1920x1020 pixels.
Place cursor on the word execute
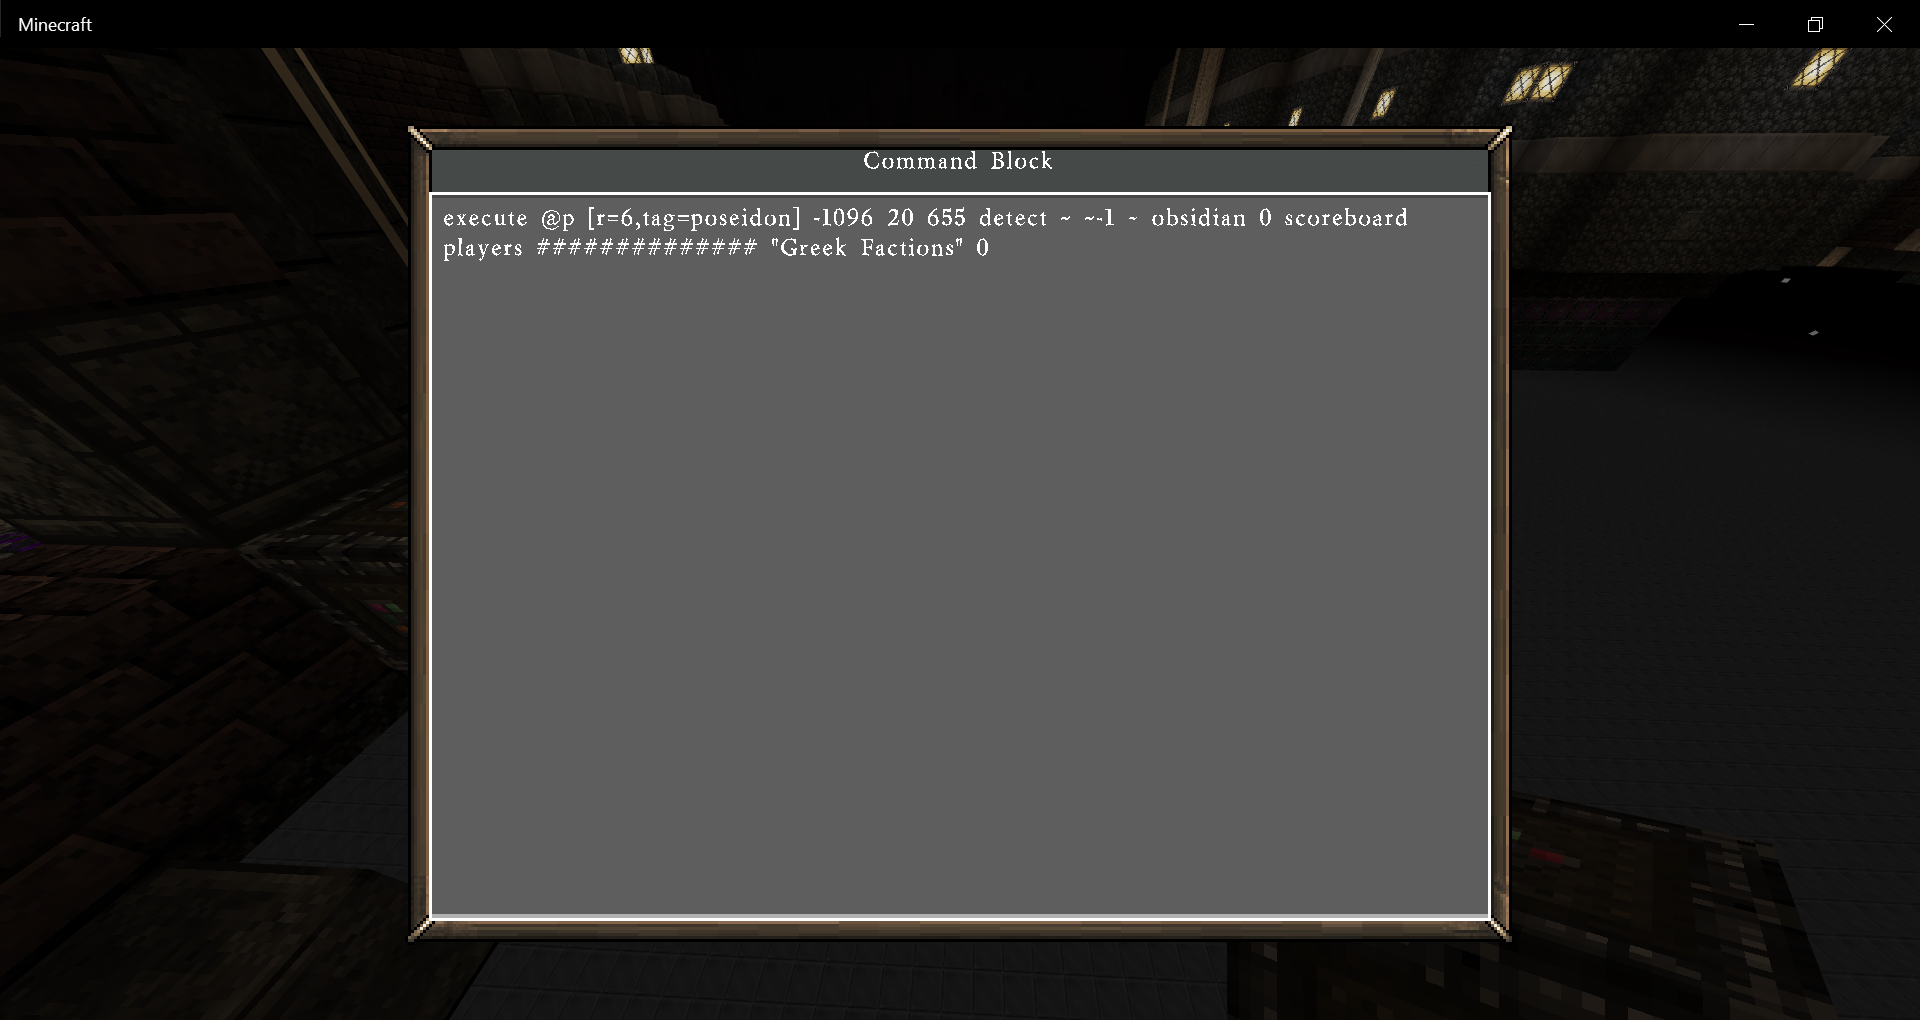click(485, 218)
